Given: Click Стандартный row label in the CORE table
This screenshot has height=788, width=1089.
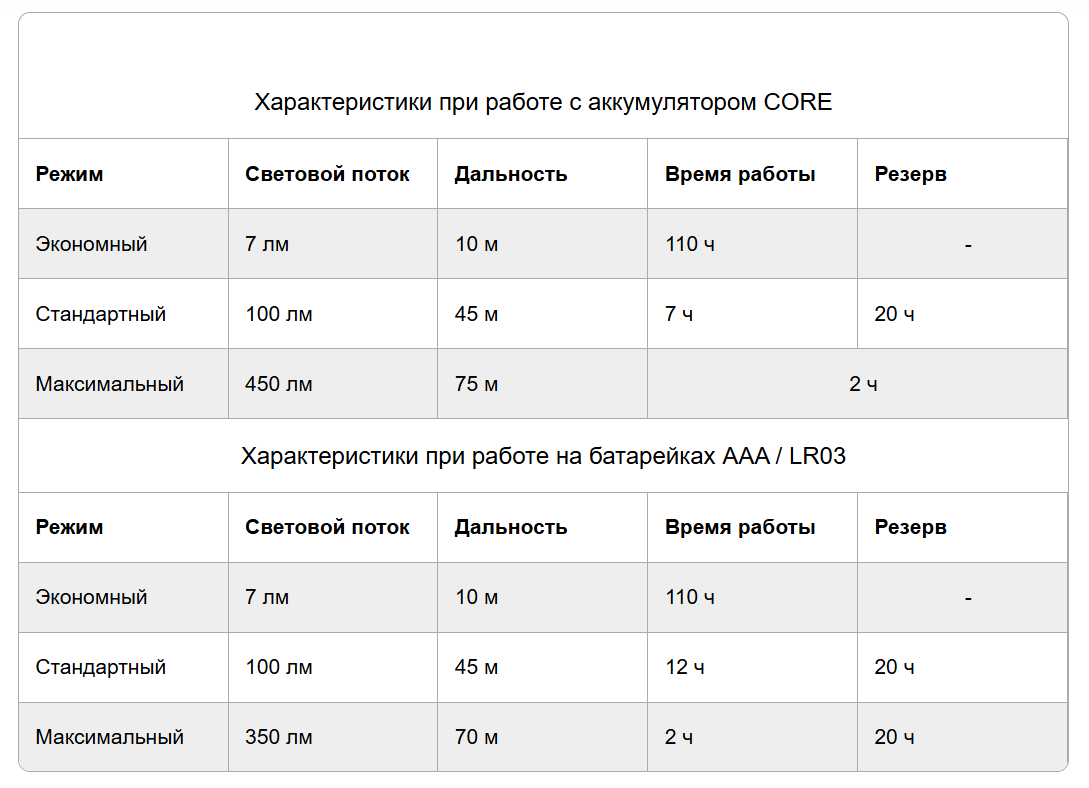Looking at the screenshot, I should pos(101,314).
